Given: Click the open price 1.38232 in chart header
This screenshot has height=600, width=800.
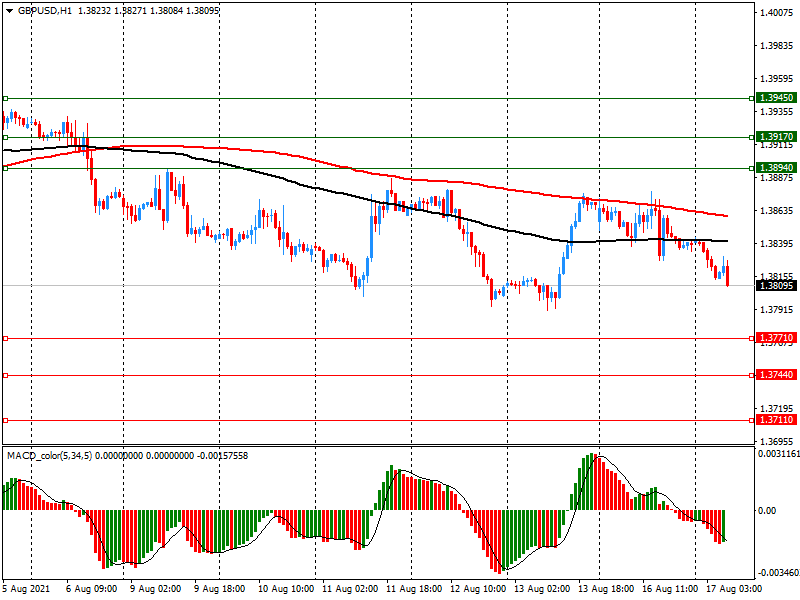Looking at the screenshot, I should click(x=94, y=10).
